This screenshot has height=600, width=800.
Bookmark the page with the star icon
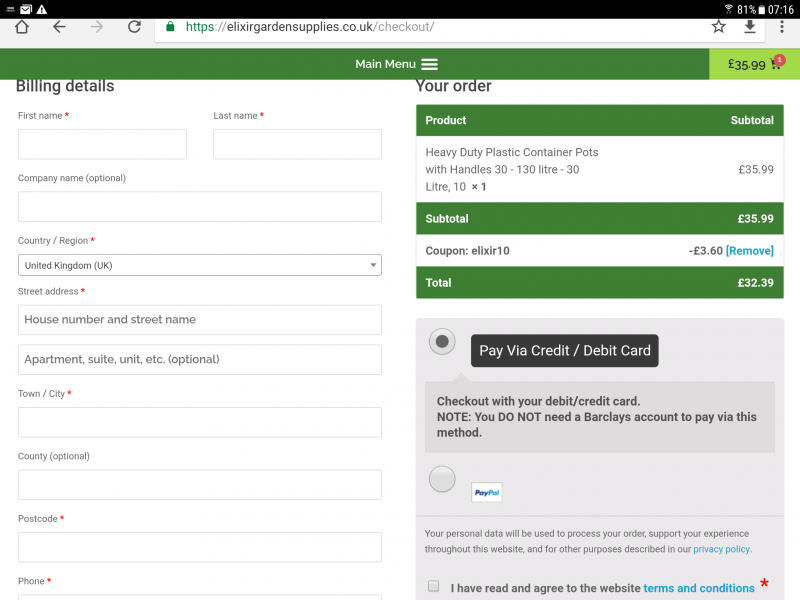[718, 27]
